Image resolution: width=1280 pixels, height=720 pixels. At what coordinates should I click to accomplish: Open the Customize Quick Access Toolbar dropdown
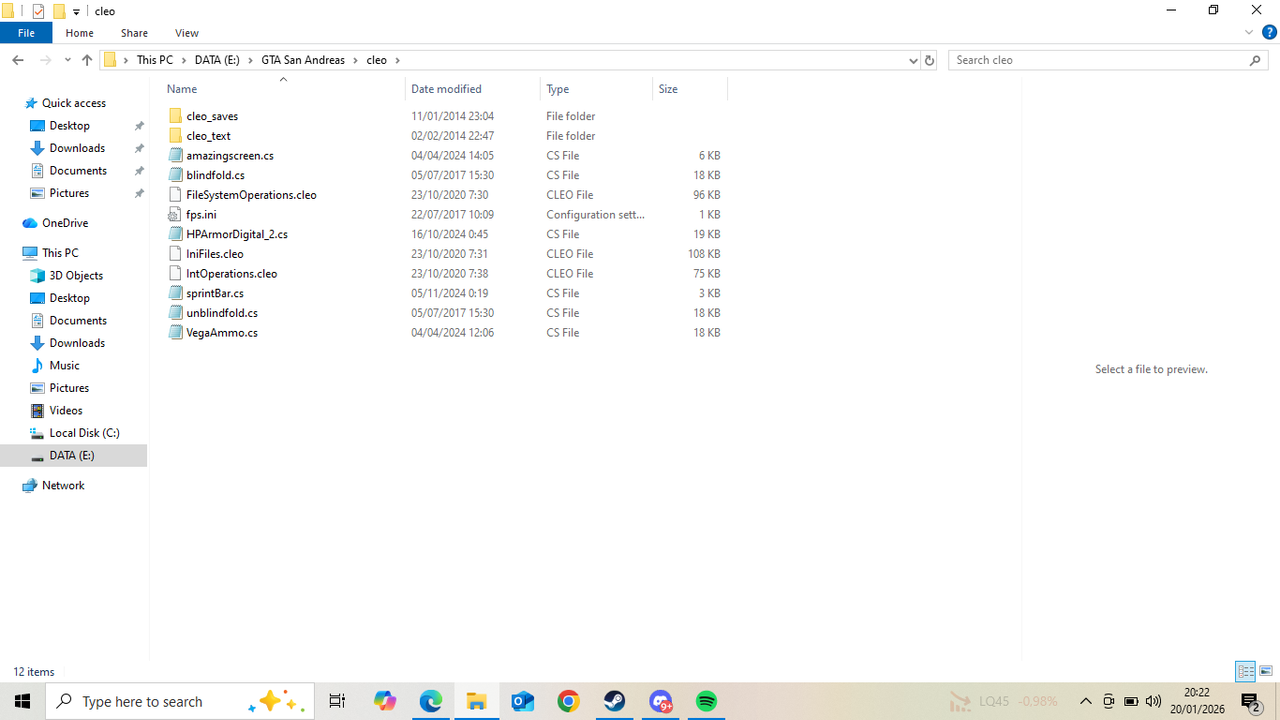point(76,12)
